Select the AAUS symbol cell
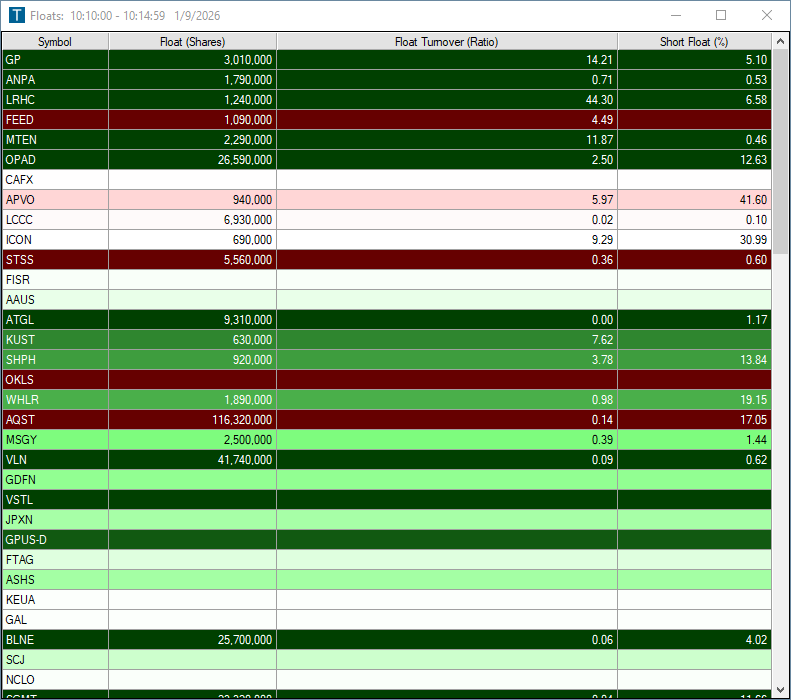 click(55, 300)
